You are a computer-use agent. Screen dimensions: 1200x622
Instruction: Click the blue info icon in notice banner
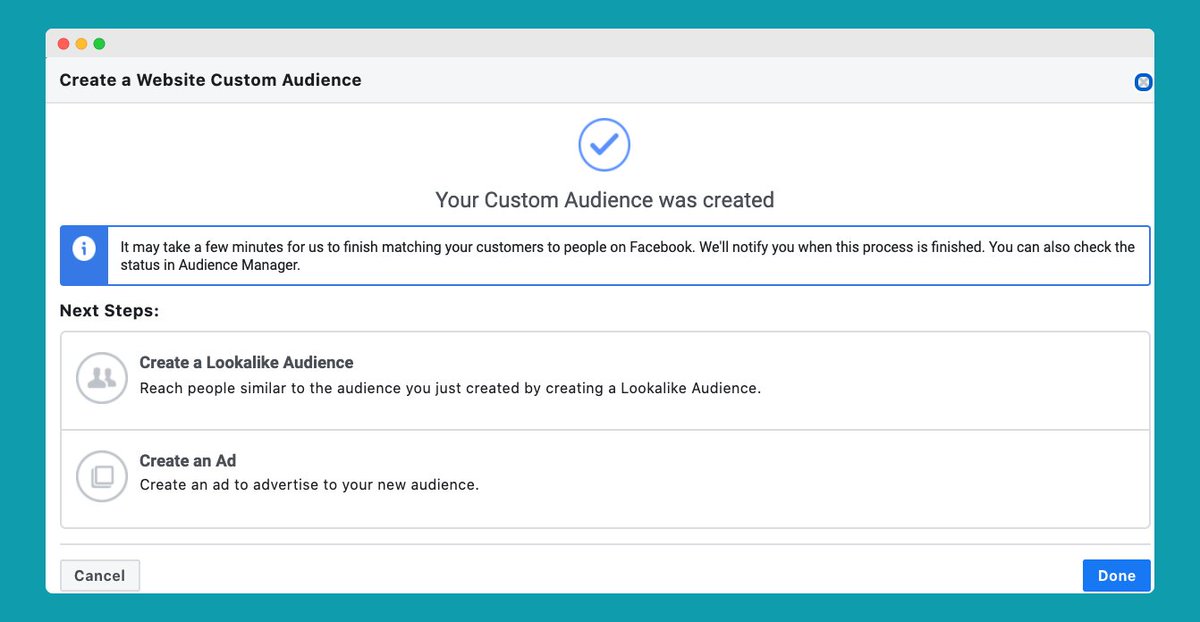pyautogui.click(x=85, y=247)
